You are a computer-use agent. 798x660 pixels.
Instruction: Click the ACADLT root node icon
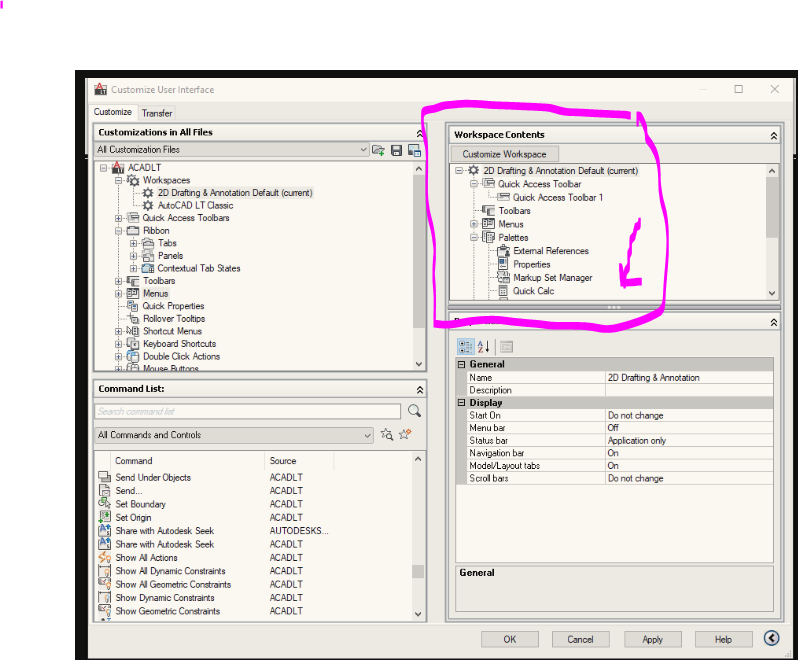click(x=118, y=167)
